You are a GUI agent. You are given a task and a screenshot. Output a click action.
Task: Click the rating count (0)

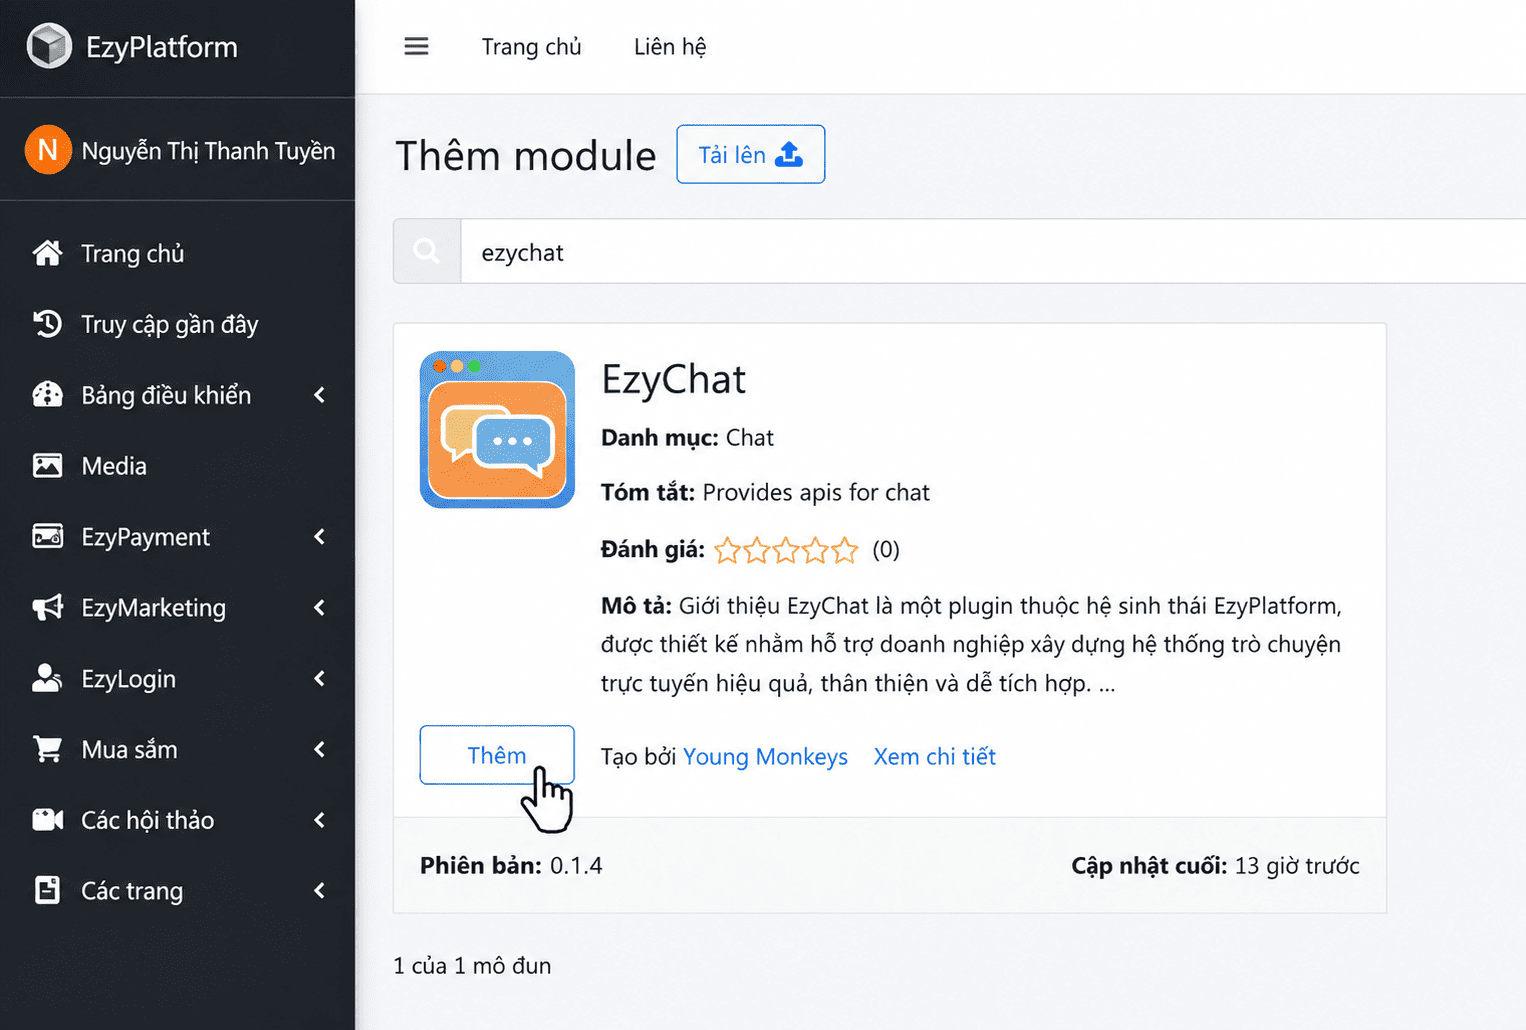tap(886, 550)
